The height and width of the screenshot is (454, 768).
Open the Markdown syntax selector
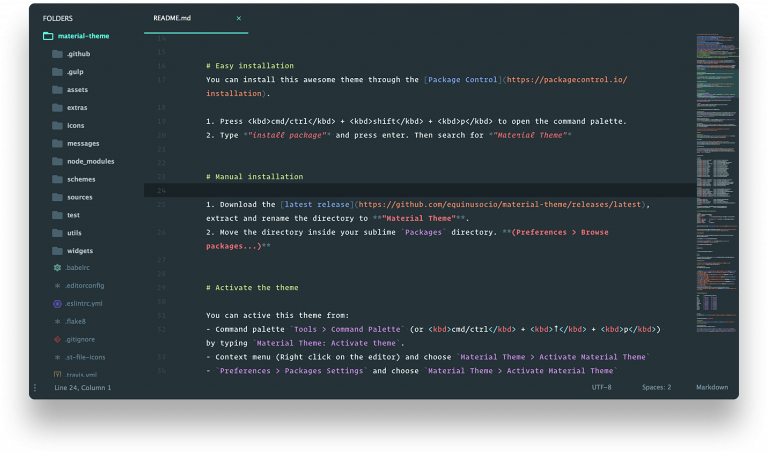(x=712, y=387)
